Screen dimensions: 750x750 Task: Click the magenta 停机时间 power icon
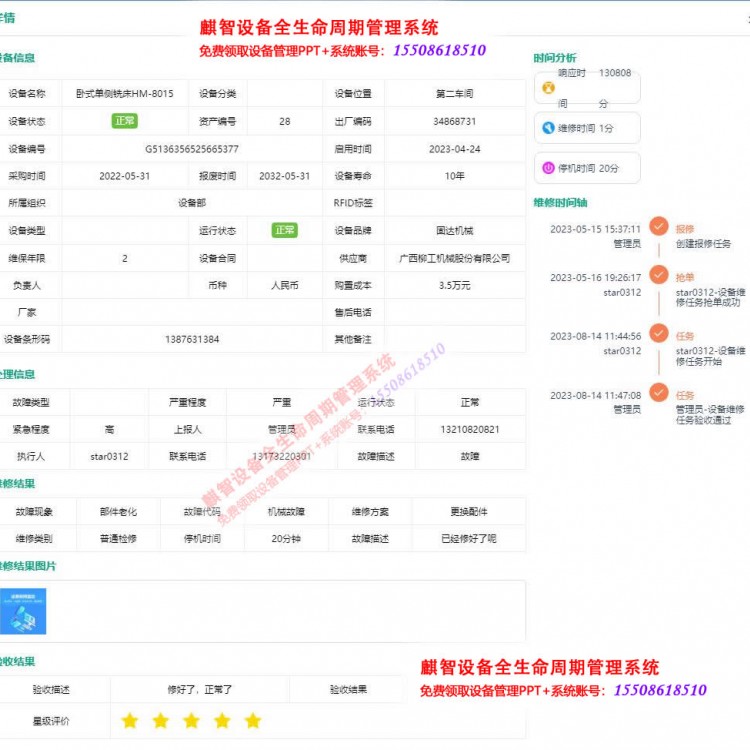[548, 169]
